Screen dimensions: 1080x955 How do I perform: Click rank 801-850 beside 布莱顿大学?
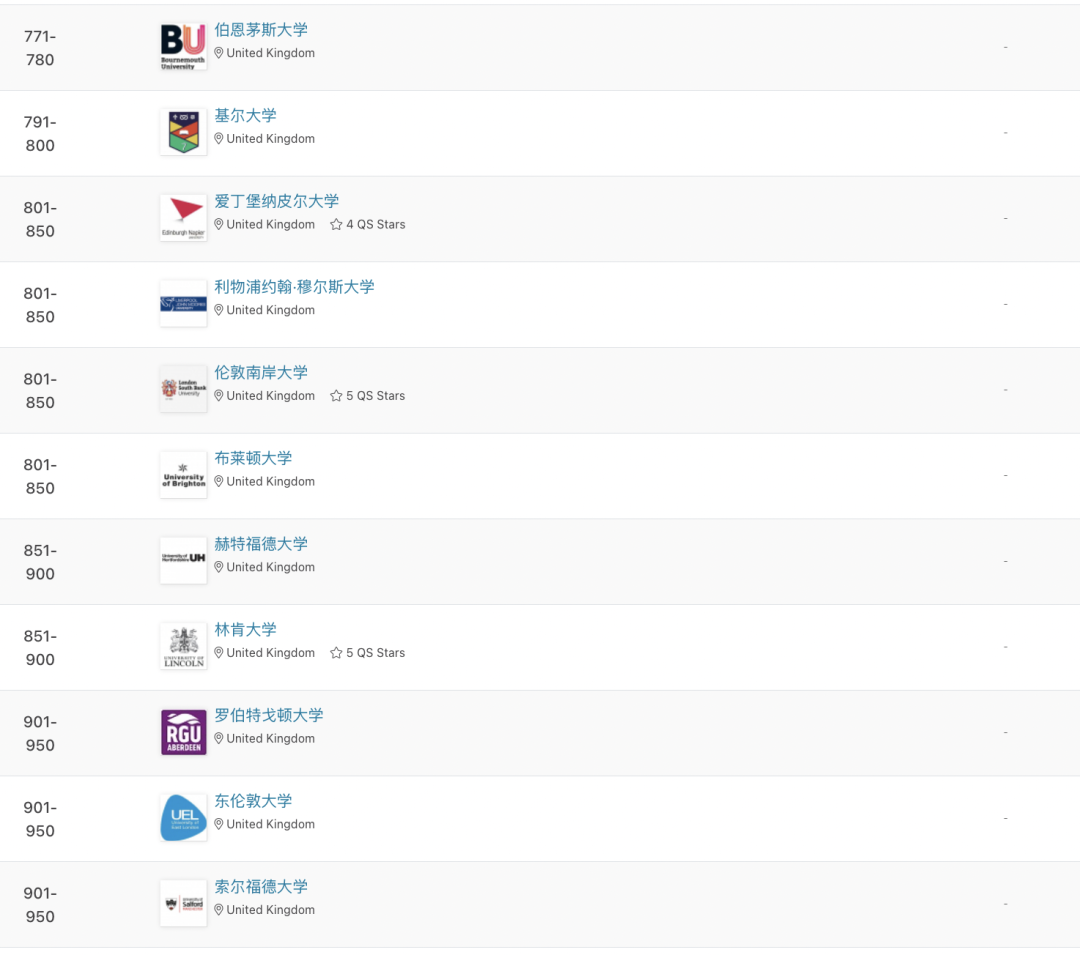tap(40, 476)
